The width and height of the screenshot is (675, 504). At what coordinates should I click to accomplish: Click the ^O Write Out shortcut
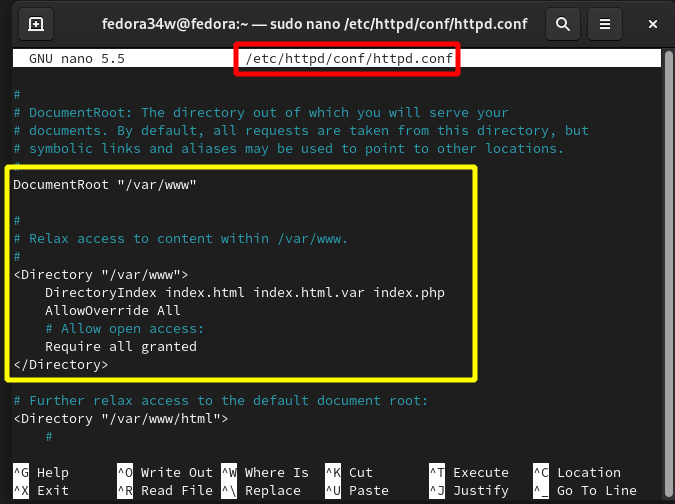pyautogui.click(x=164, y=473)
